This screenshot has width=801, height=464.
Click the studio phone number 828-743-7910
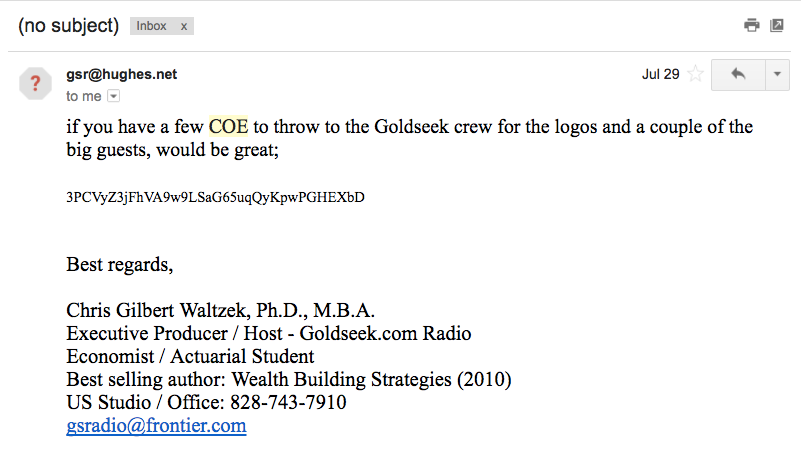click(288, 402)
